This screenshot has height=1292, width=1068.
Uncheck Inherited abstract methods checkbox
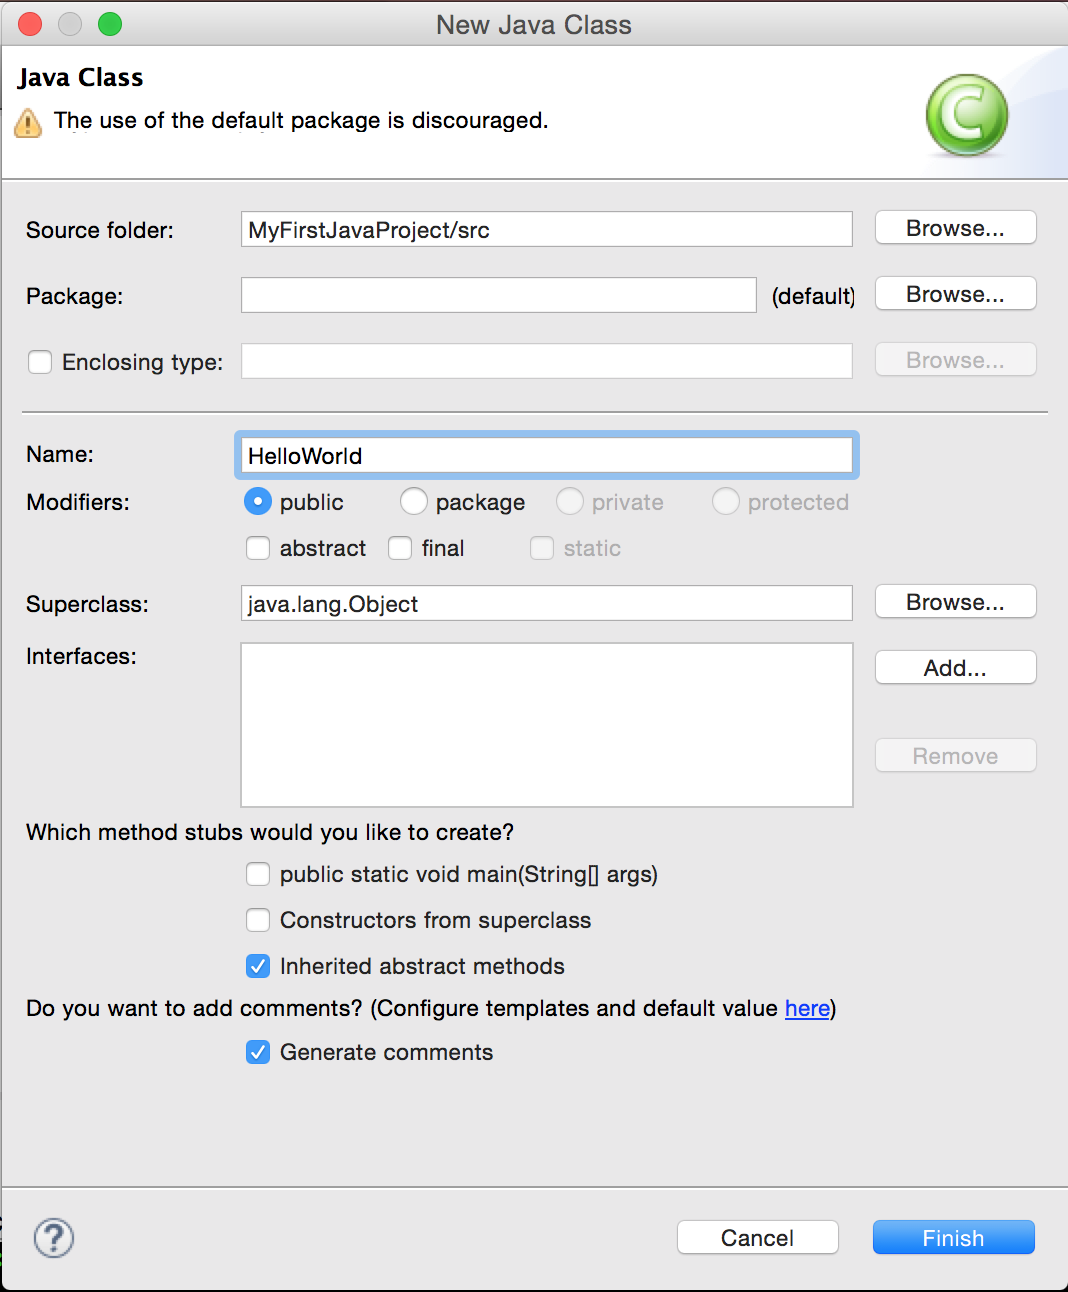pos(258,966)
